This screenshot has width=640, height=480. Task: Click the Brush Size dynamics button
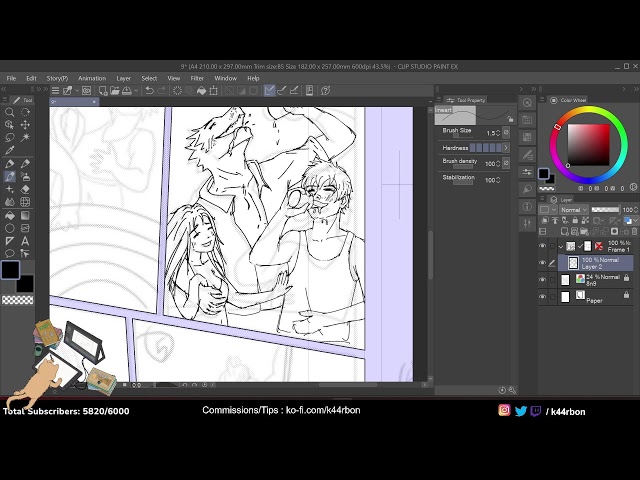point(506,133)
